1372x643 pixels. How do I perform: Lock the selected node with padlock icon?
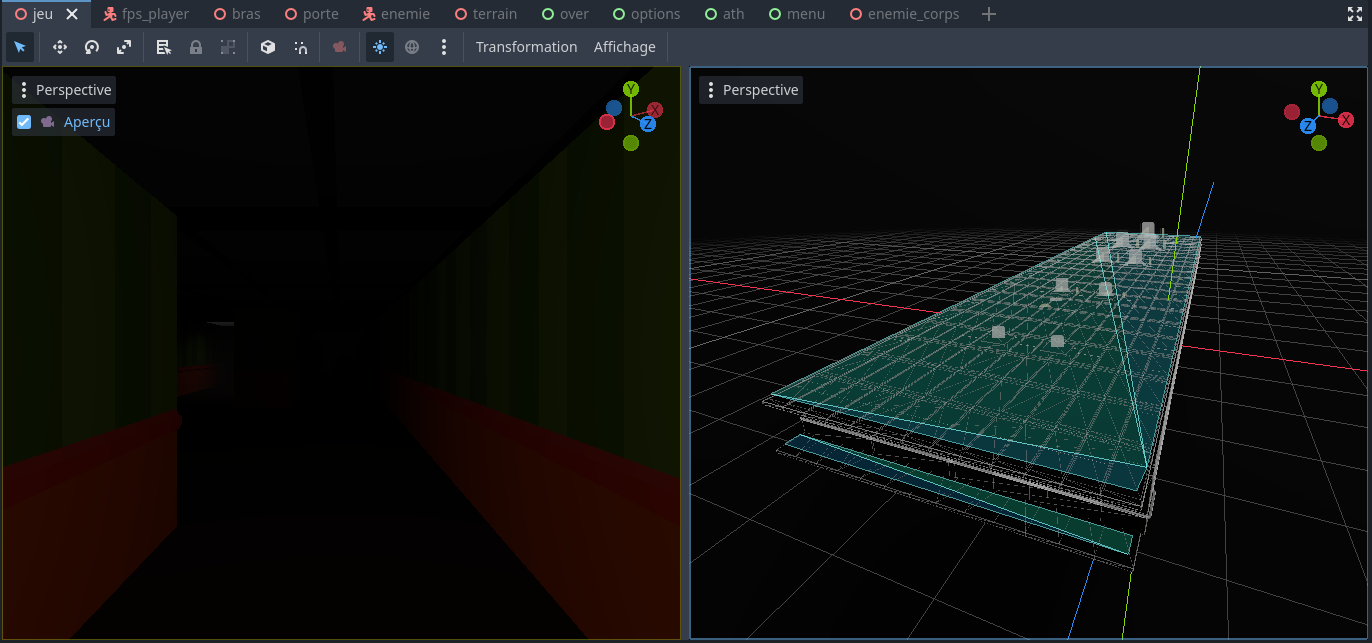tap(196, 47)
